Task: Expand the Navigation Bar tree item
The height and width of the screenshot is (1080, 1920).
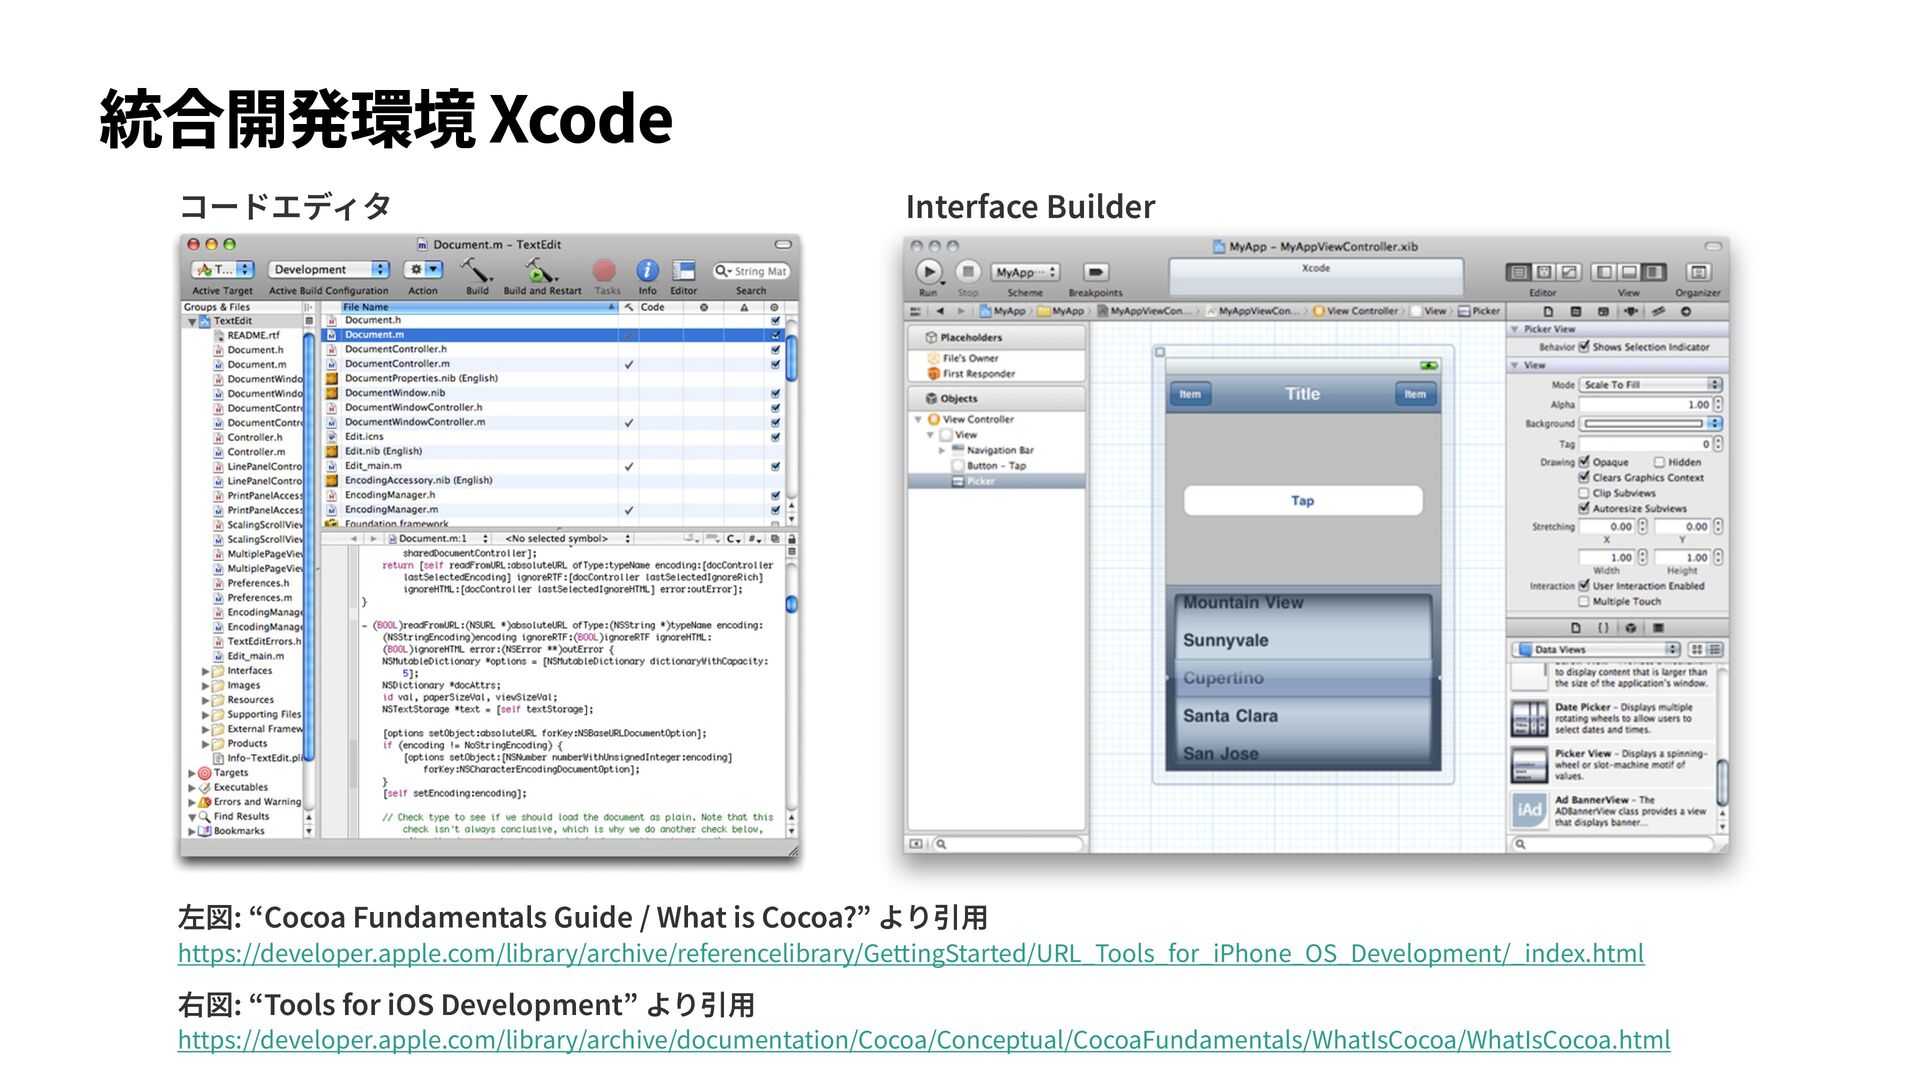Action: 942,451
